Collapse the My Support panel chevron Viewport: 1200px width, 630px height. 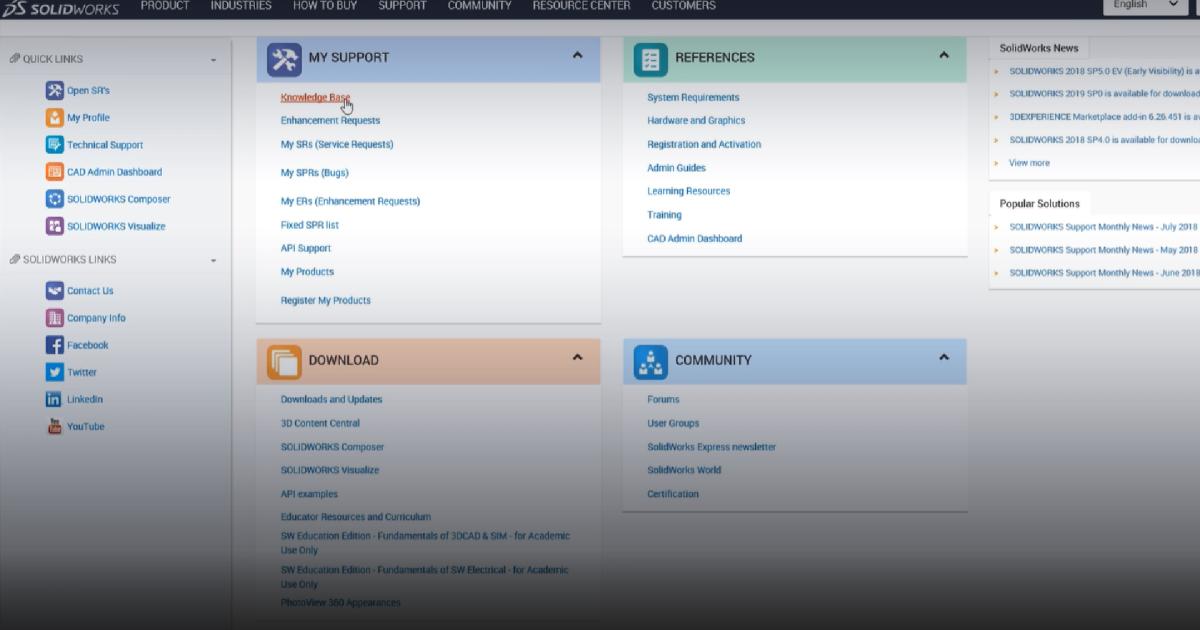pyautogui.click(x=577, y=55)
